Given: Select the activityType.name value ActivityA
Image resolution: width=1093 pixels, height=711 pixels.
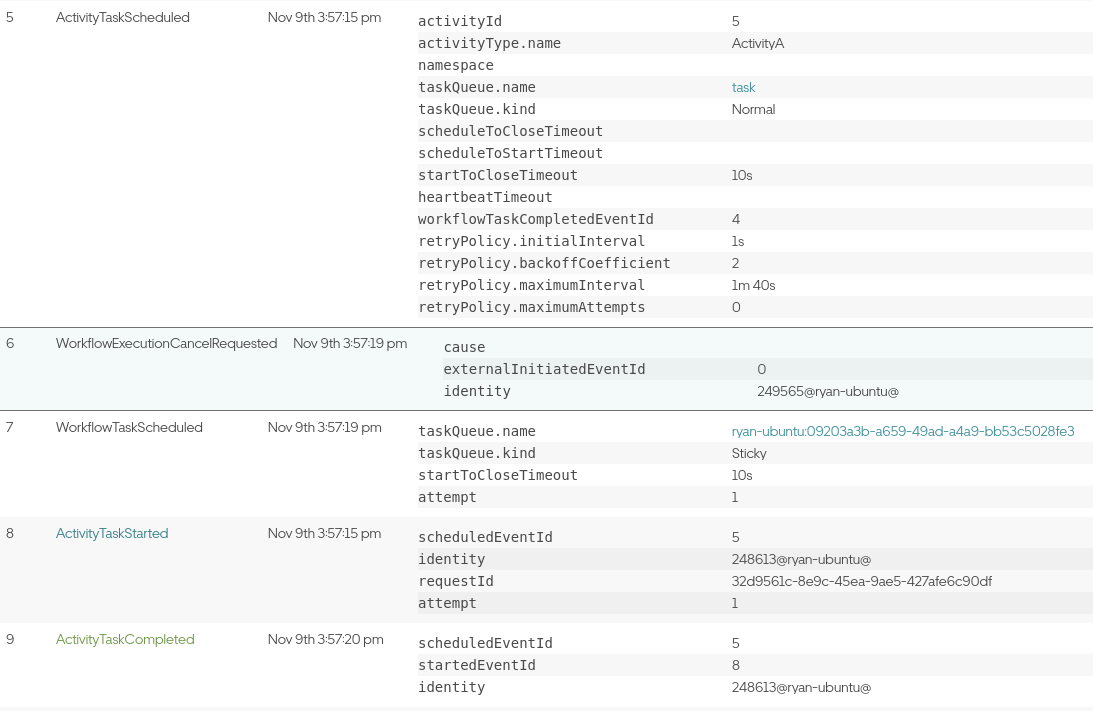Looking at the screenshot, I should (x=758, y=43).
